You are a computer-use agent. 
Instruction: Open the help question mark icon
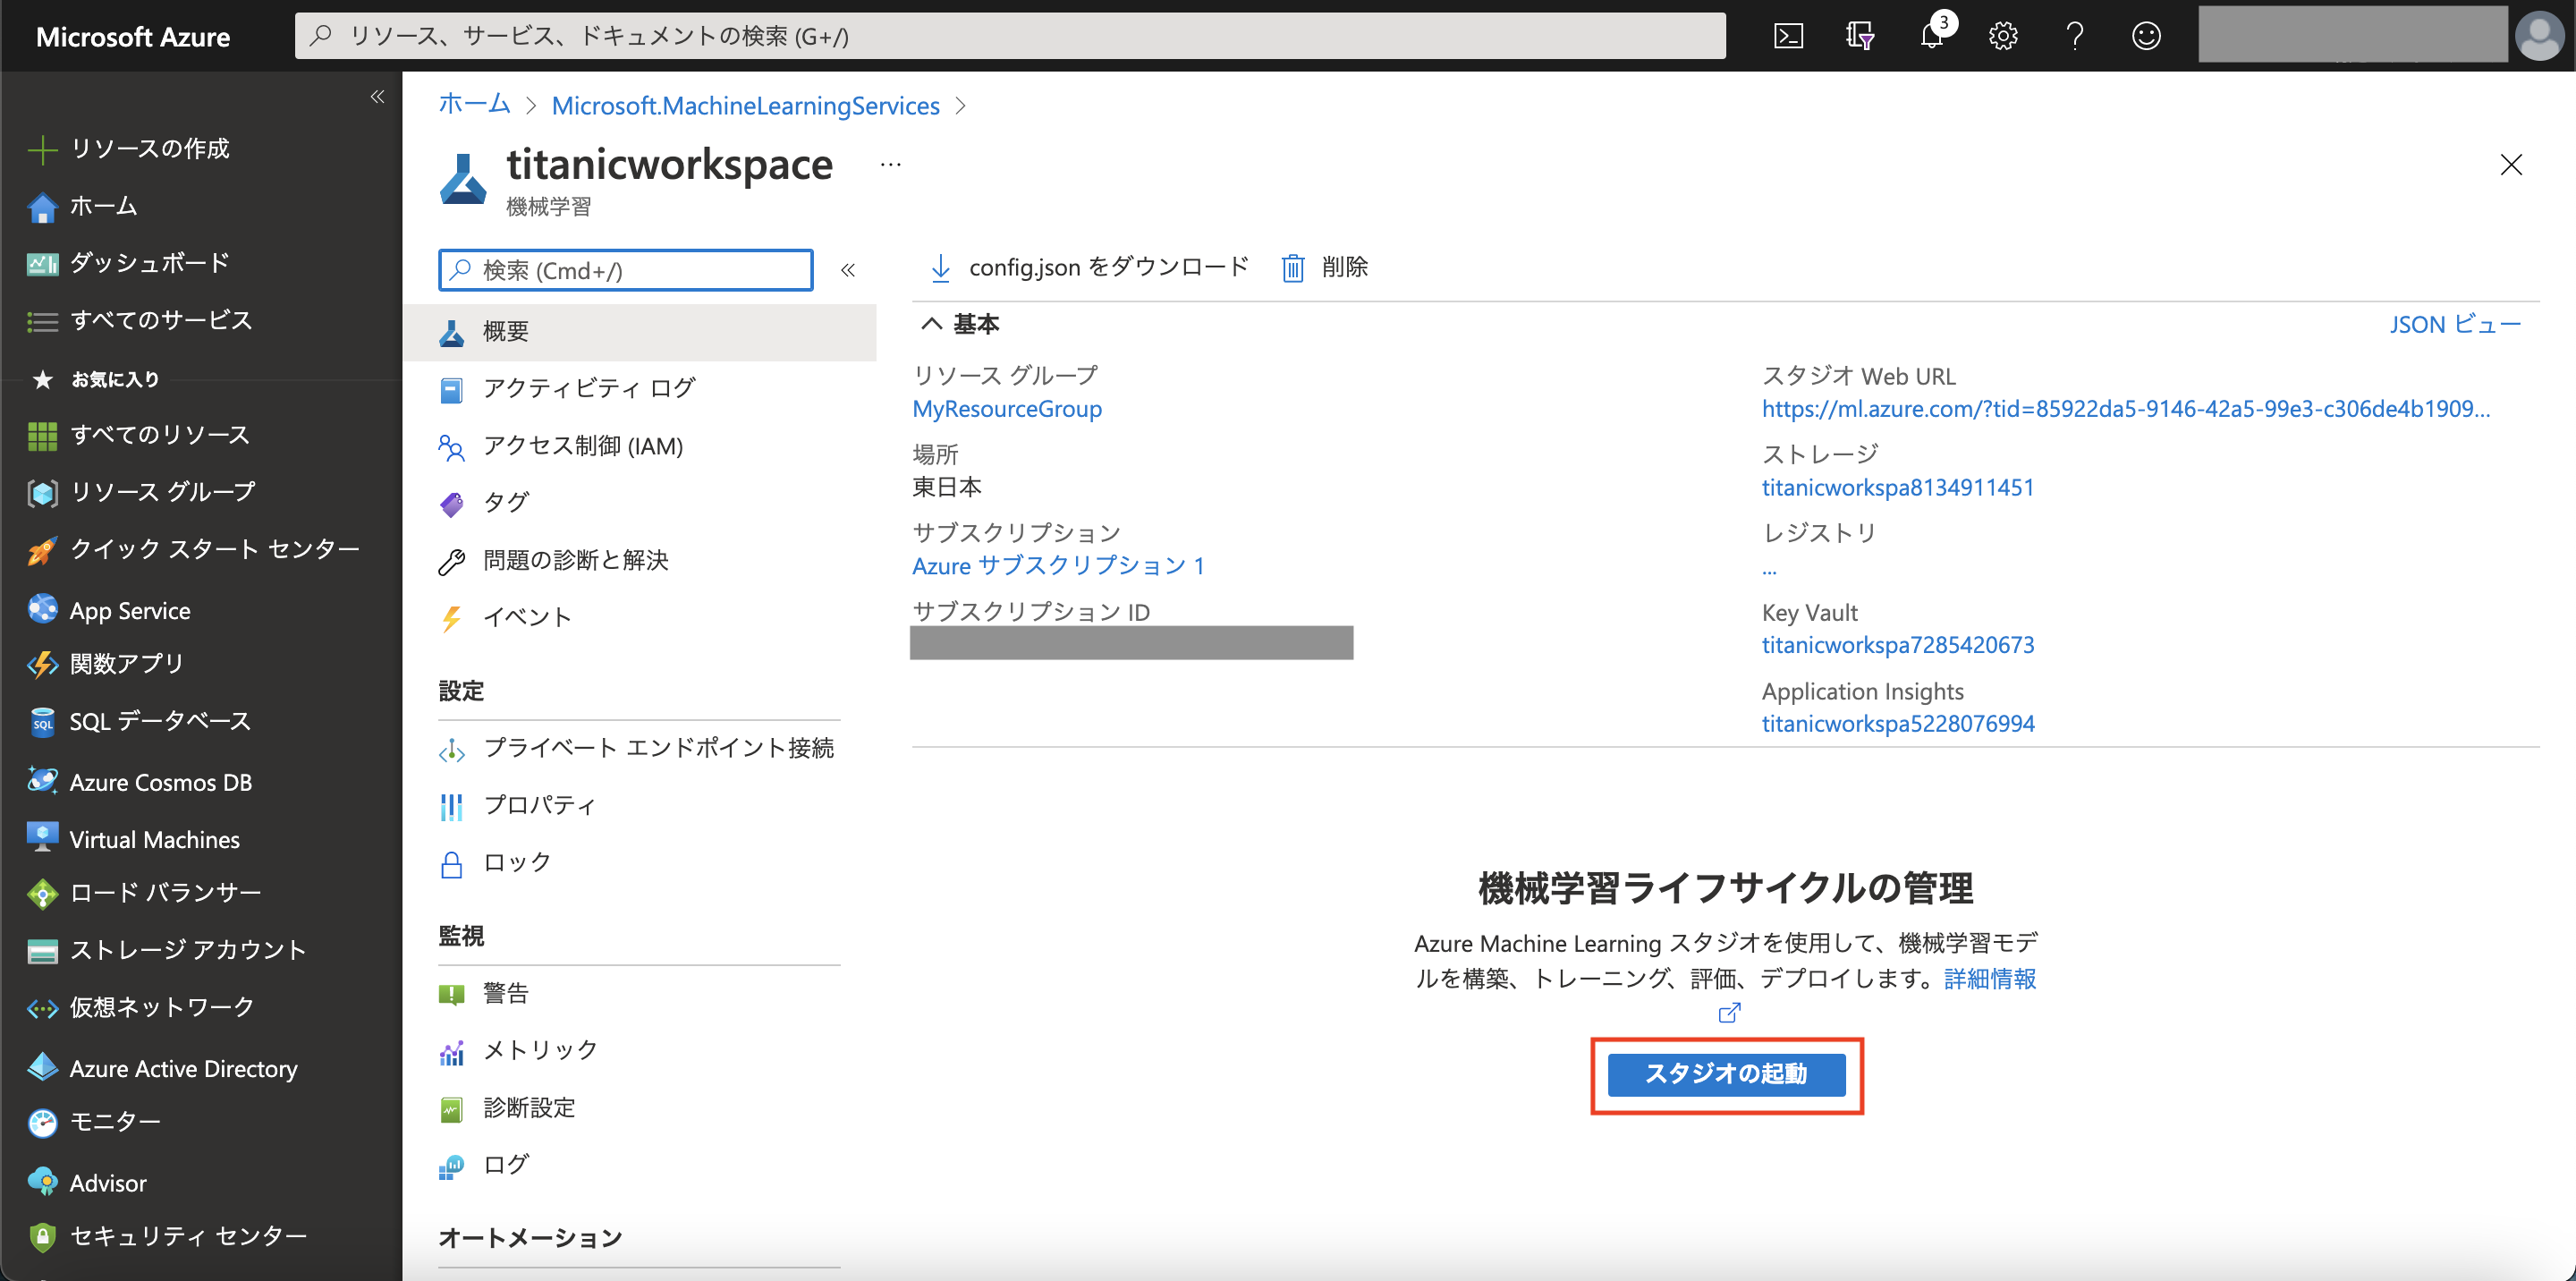pos(2074,36)
